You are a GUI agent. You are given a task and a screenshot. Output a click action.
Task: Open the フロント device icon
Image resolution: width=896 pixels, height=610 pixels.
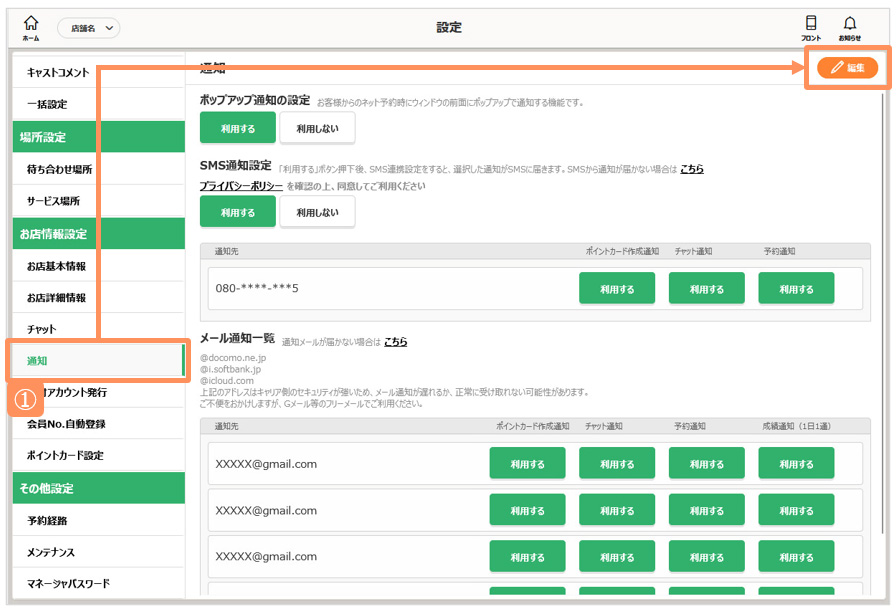pyautogui.click(x=811, y=27)
